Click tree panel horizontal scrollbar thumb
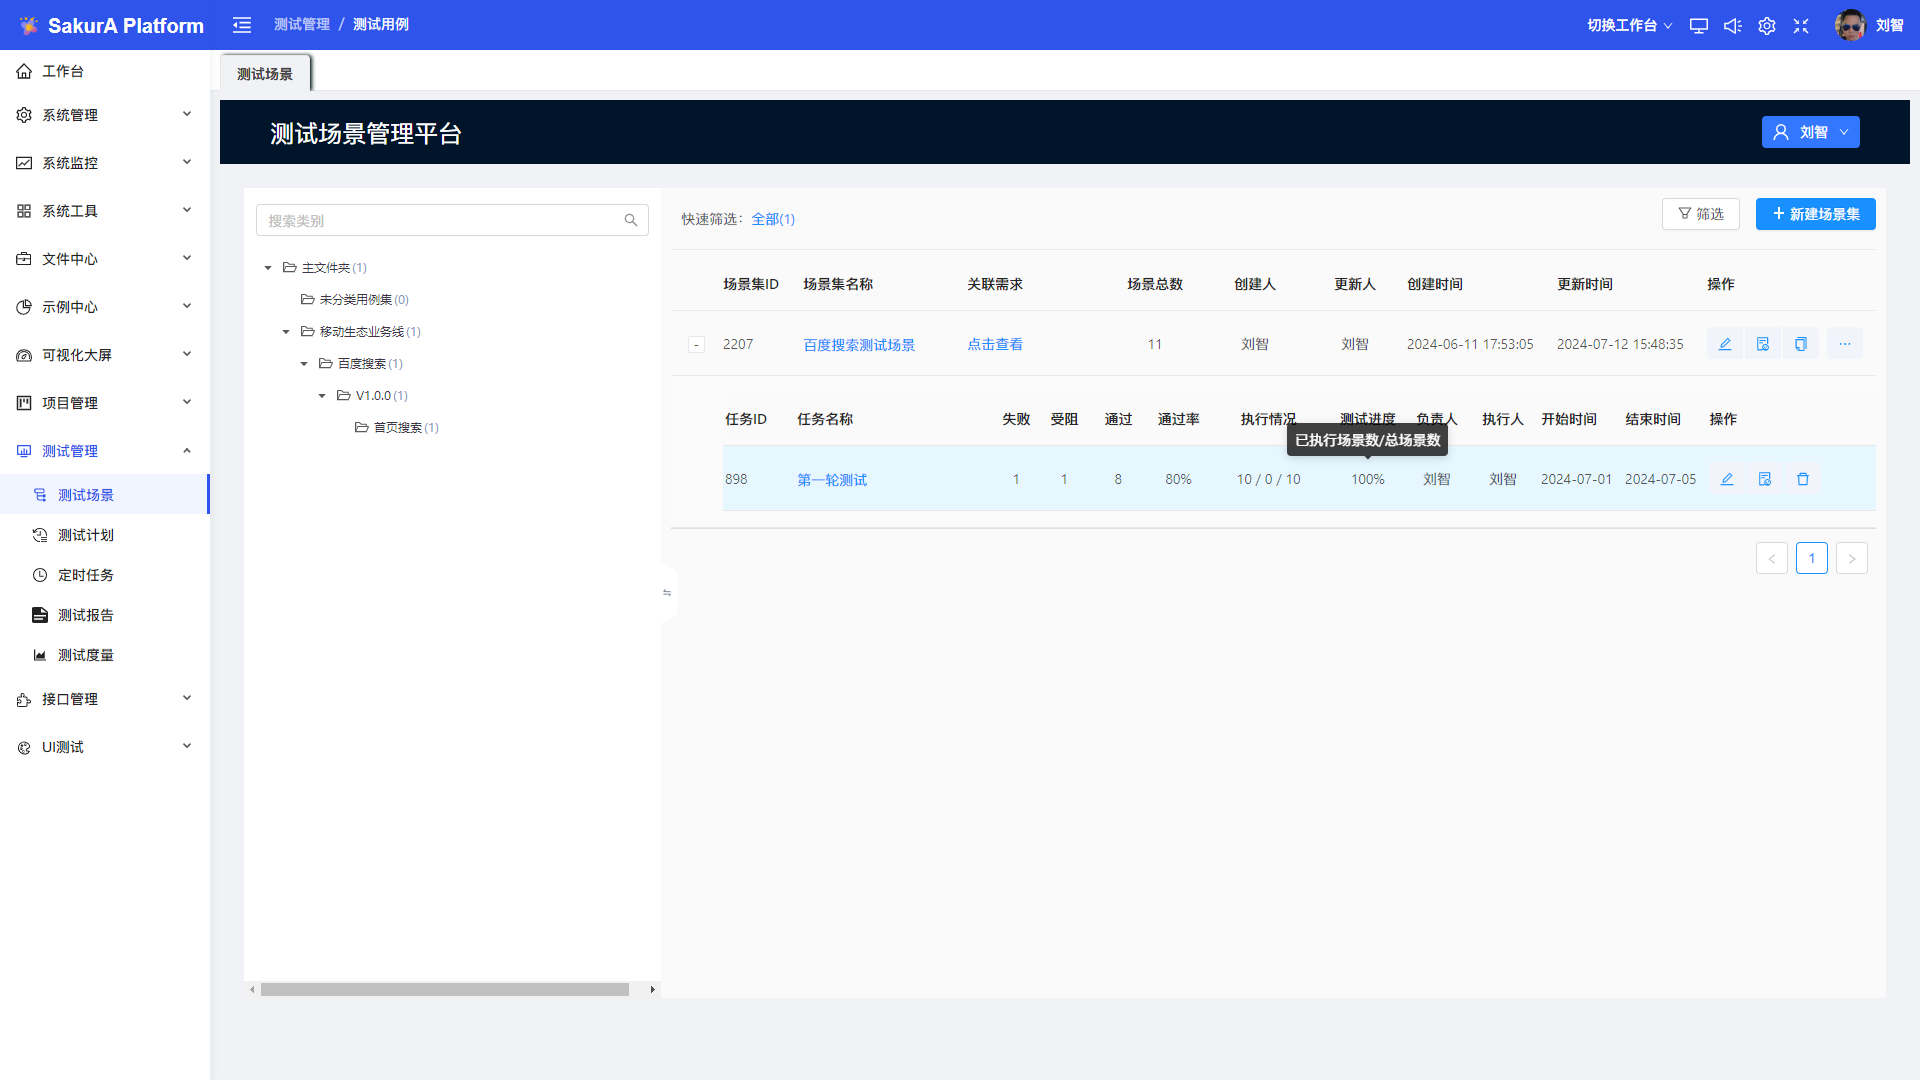 [x=445, y=990]
